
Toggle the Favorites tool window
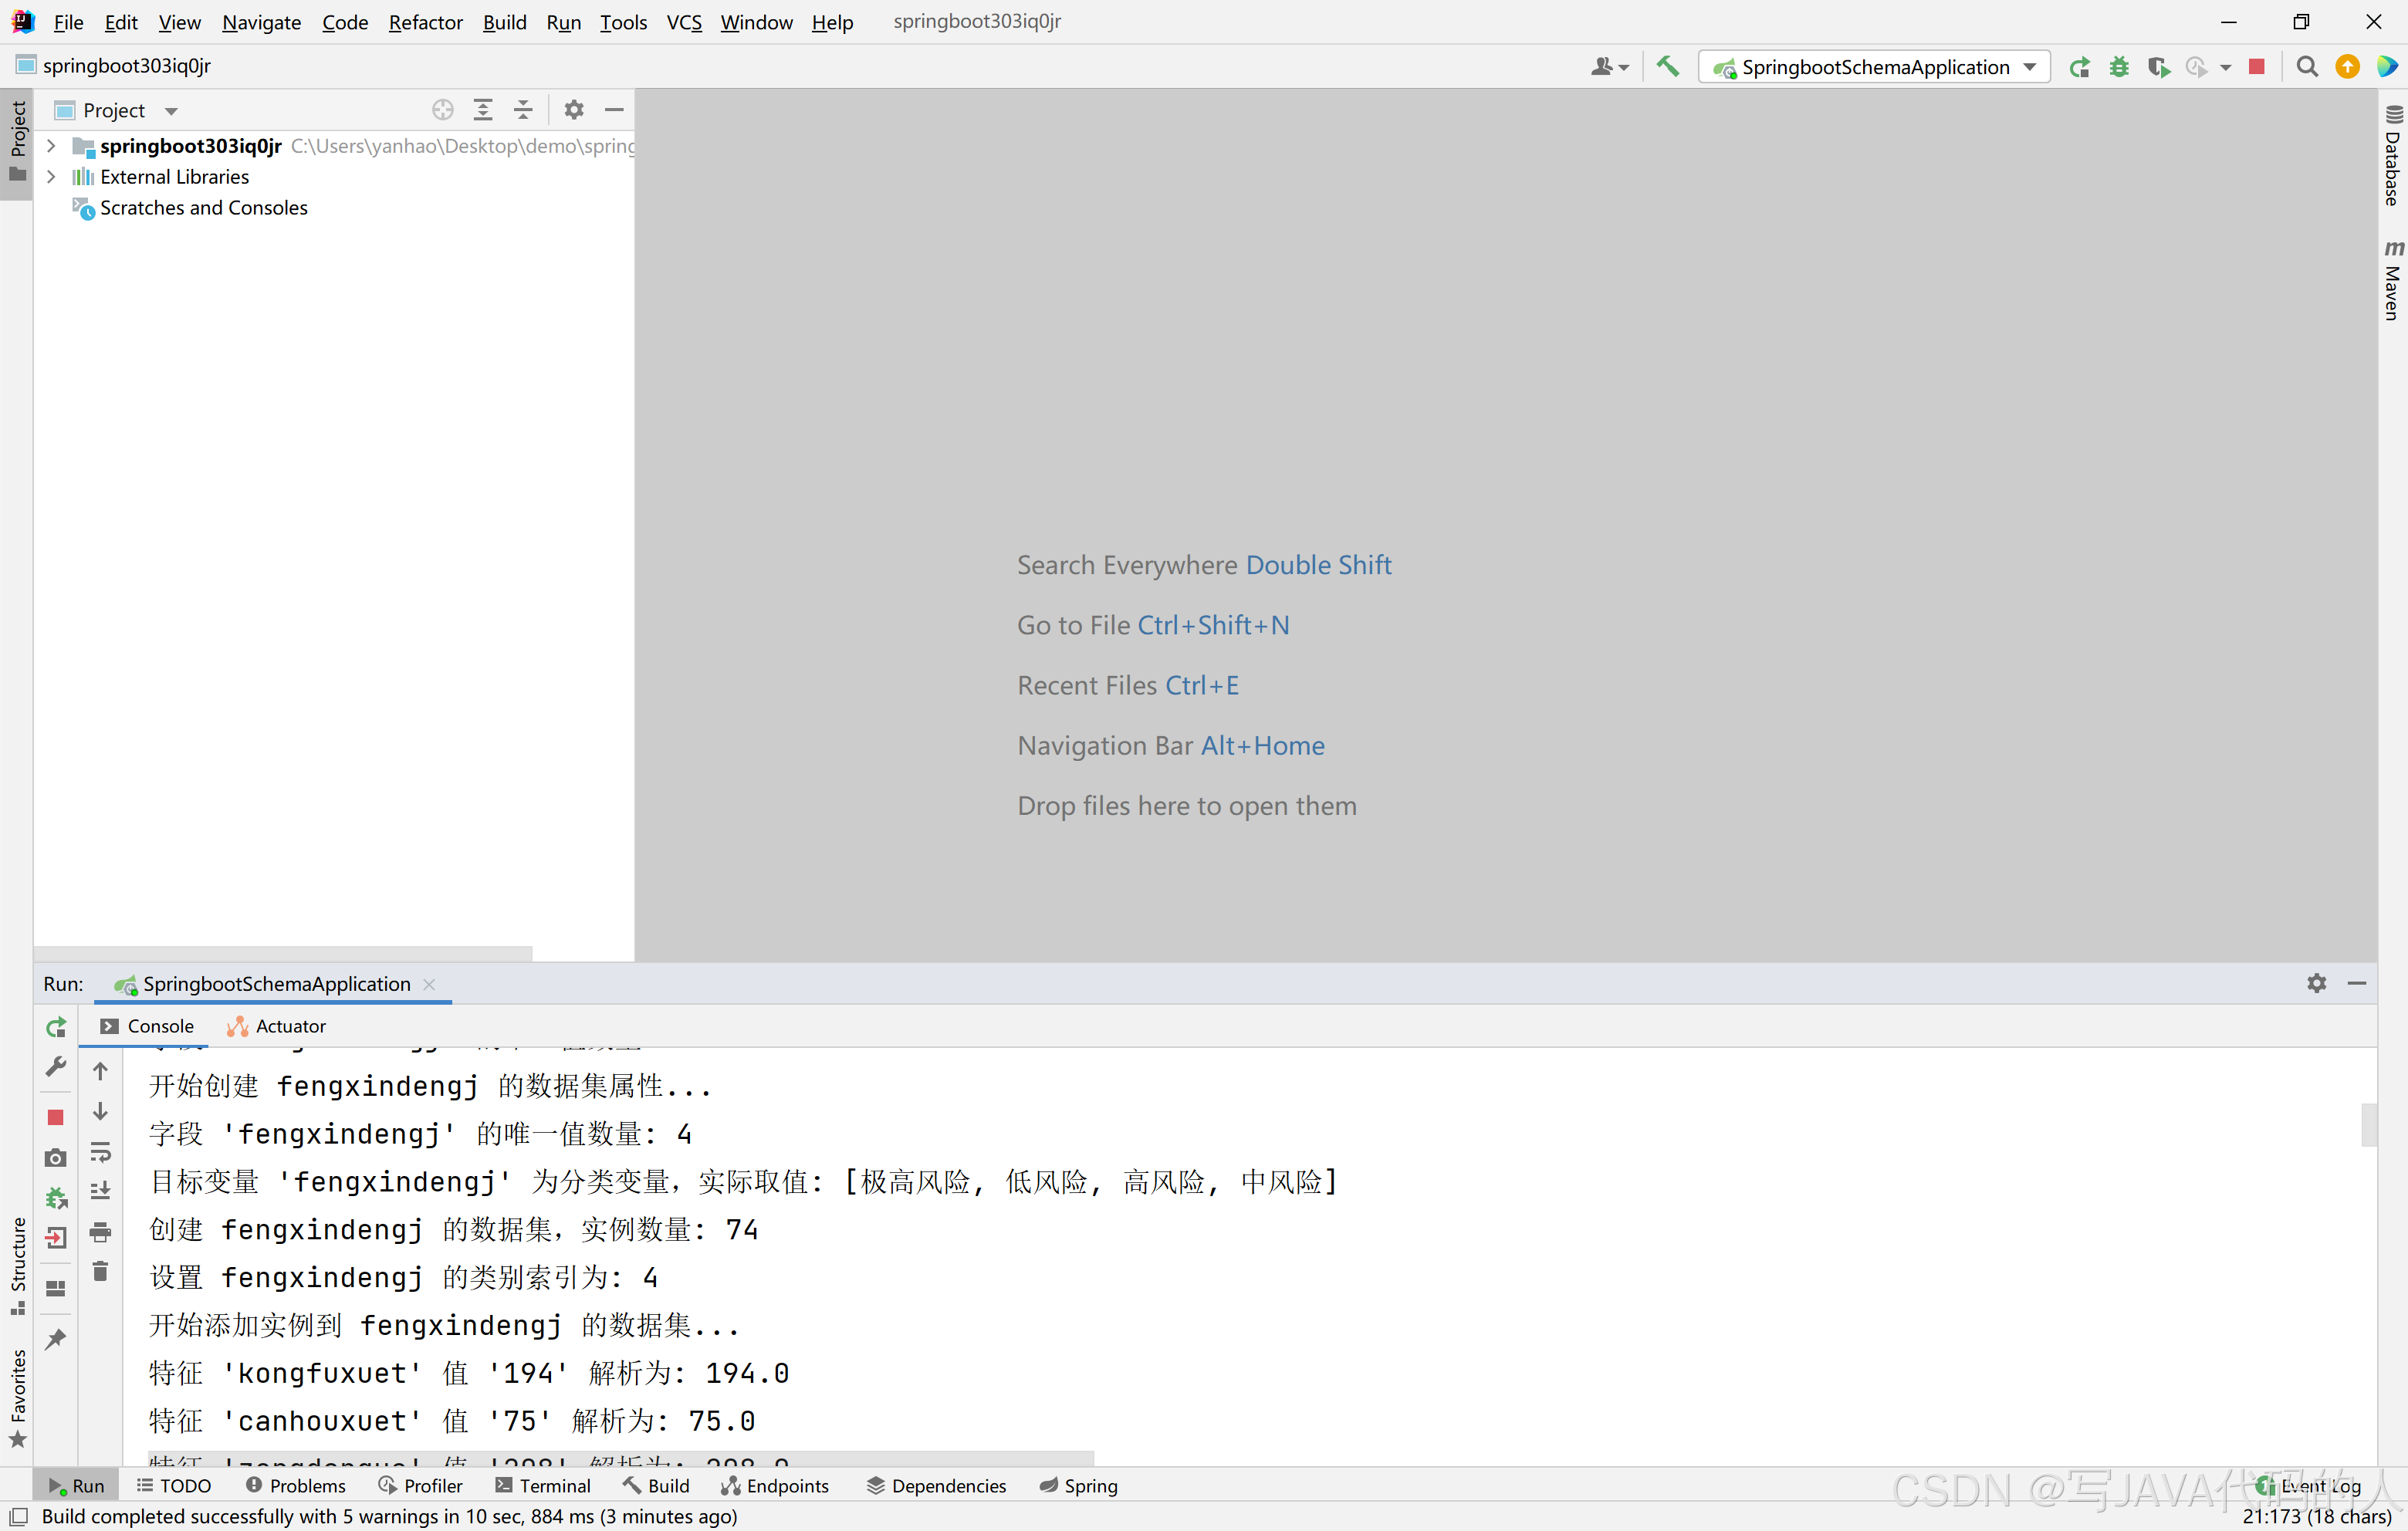17,1399
